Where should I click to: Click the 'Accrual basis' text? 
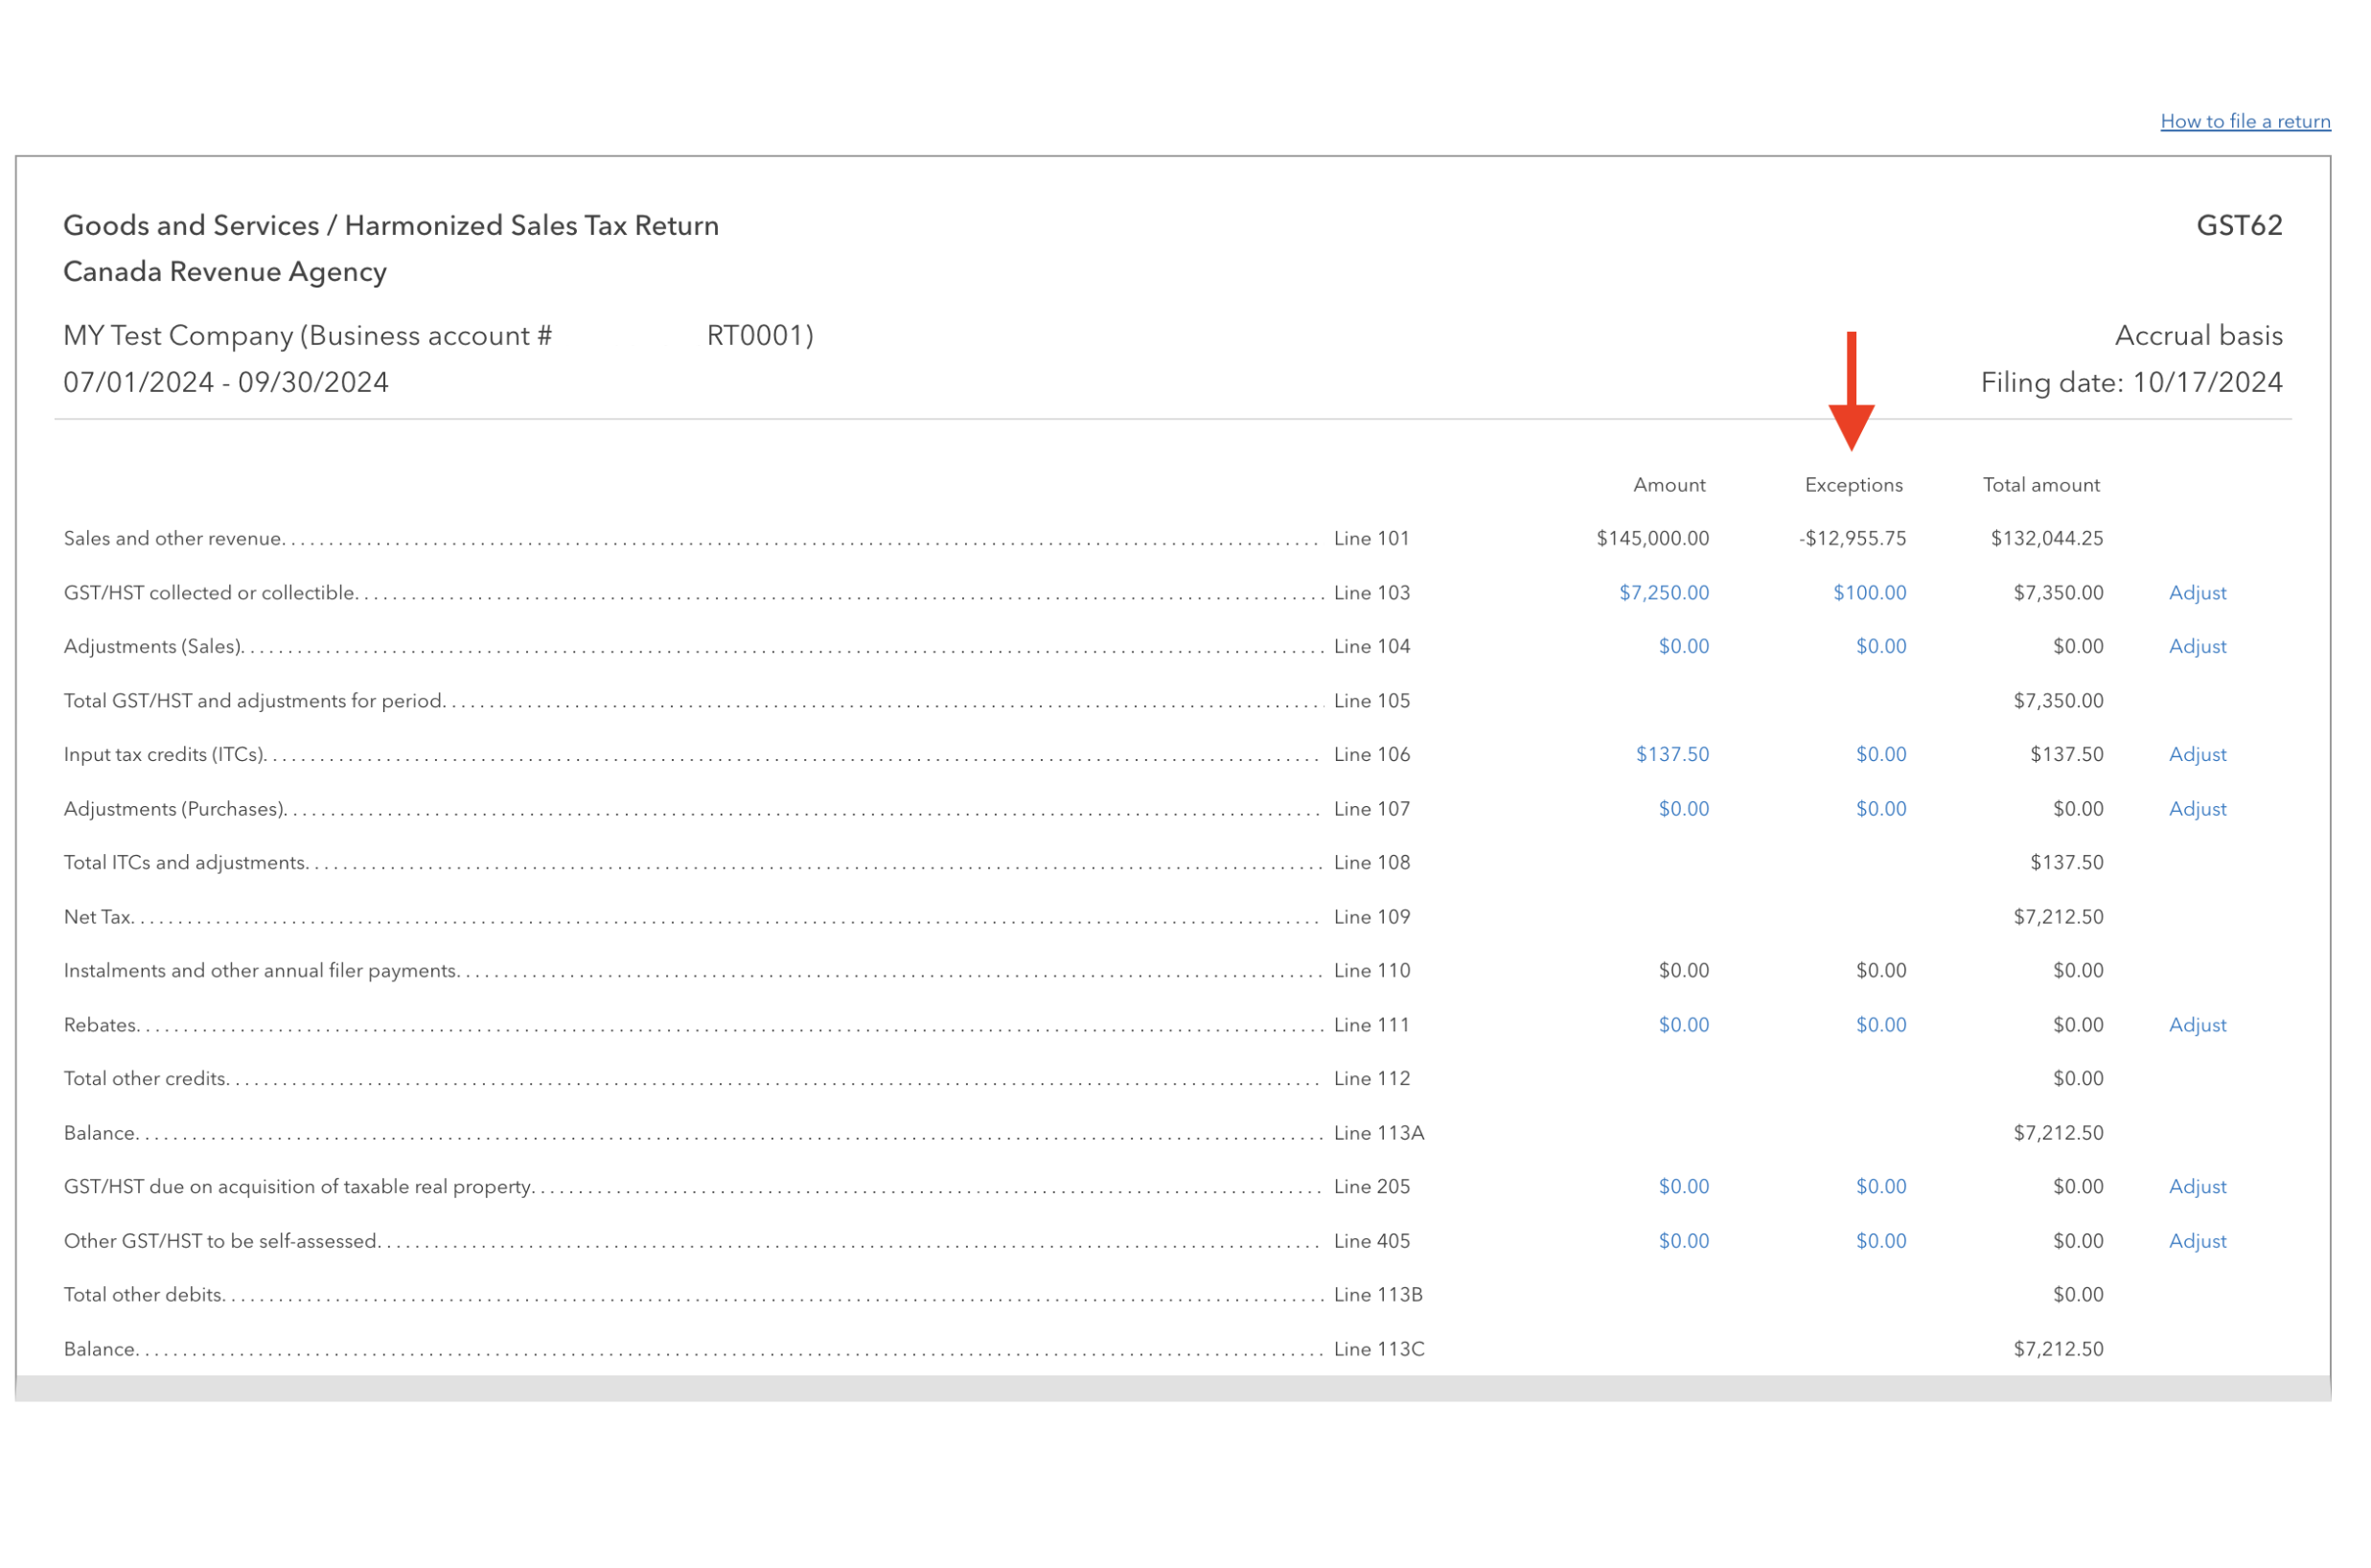click(2198, 336)
